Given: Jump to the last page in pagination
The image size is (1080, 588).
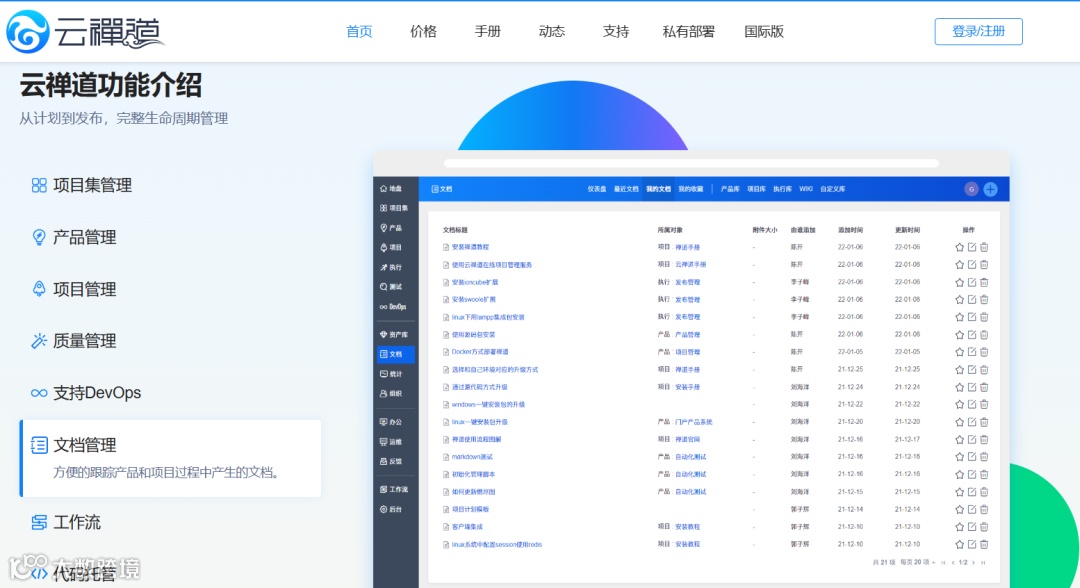Looking at the screenshot, I should coord(983,563).
